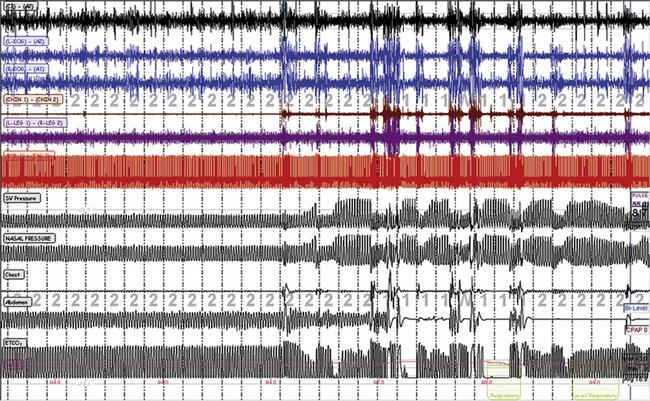Image resolution: width=650 pixels, height=401 pixels.
Task: Open the L-LEG 1 - R-LEG 2 channel label
Action: tap(34, 123)
